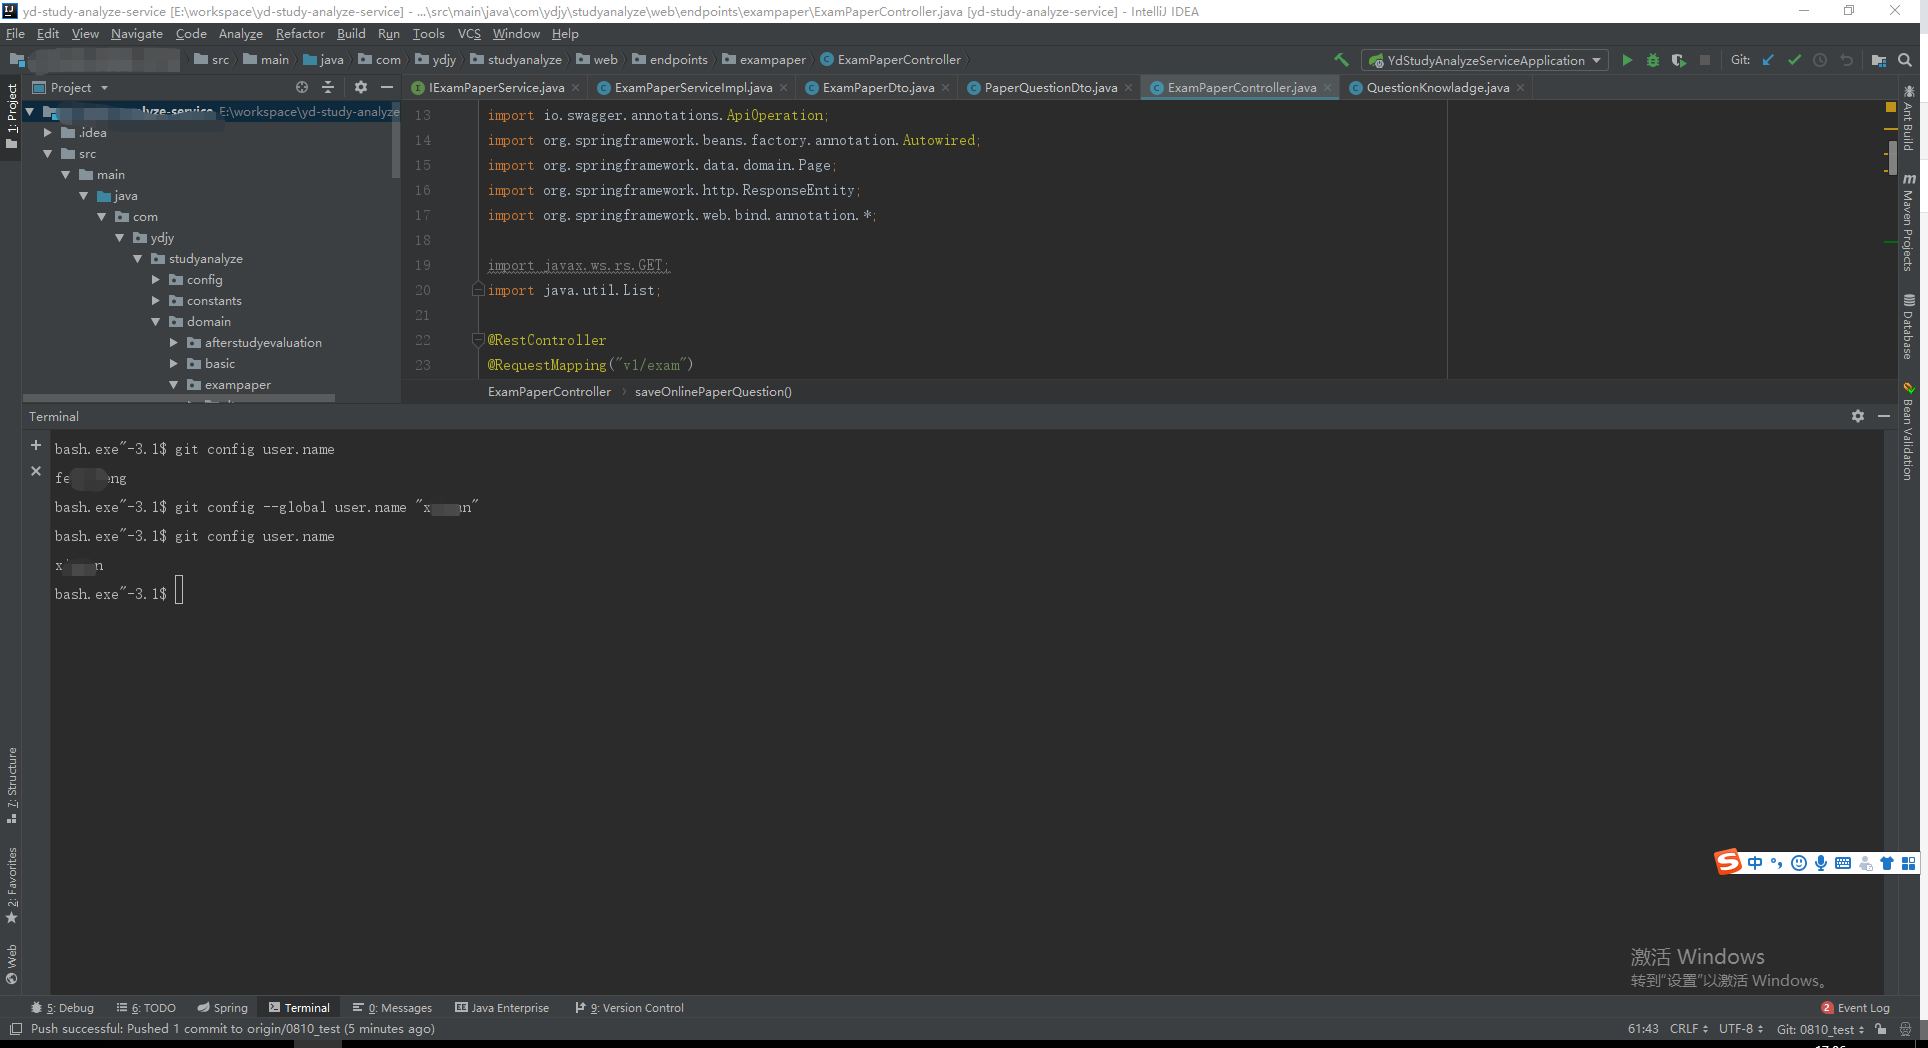Screen dimensions: 1928x1048
Task: Commit changes using the green checkmark icon
Action: pos(1794,60)
